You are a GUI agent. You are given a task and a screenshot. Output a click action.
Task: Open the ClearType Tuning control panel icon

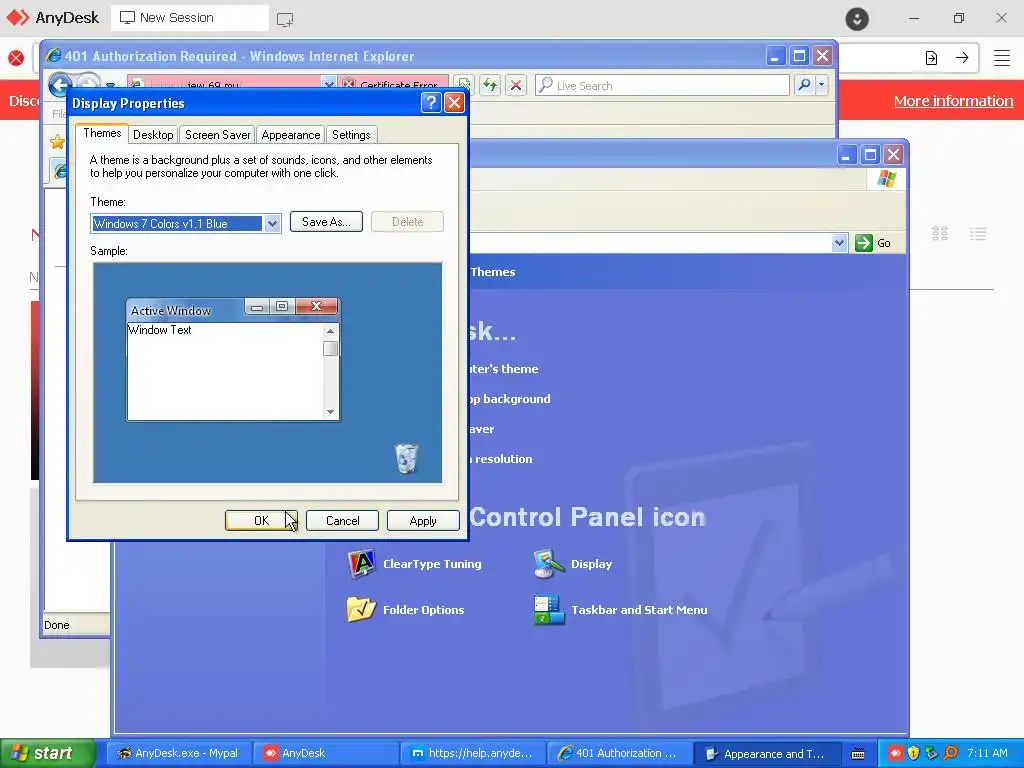tap(362, 564)
